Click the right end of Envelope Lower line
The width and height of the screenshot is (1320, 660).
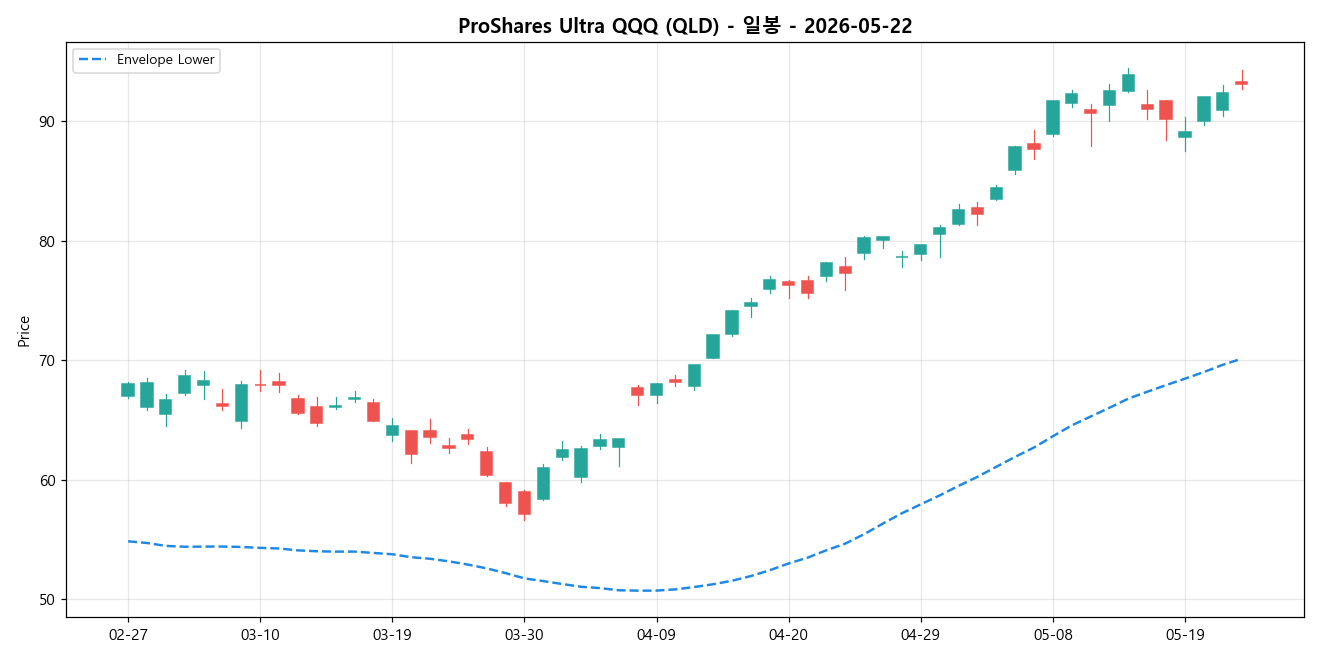(x=1240, y=358)
